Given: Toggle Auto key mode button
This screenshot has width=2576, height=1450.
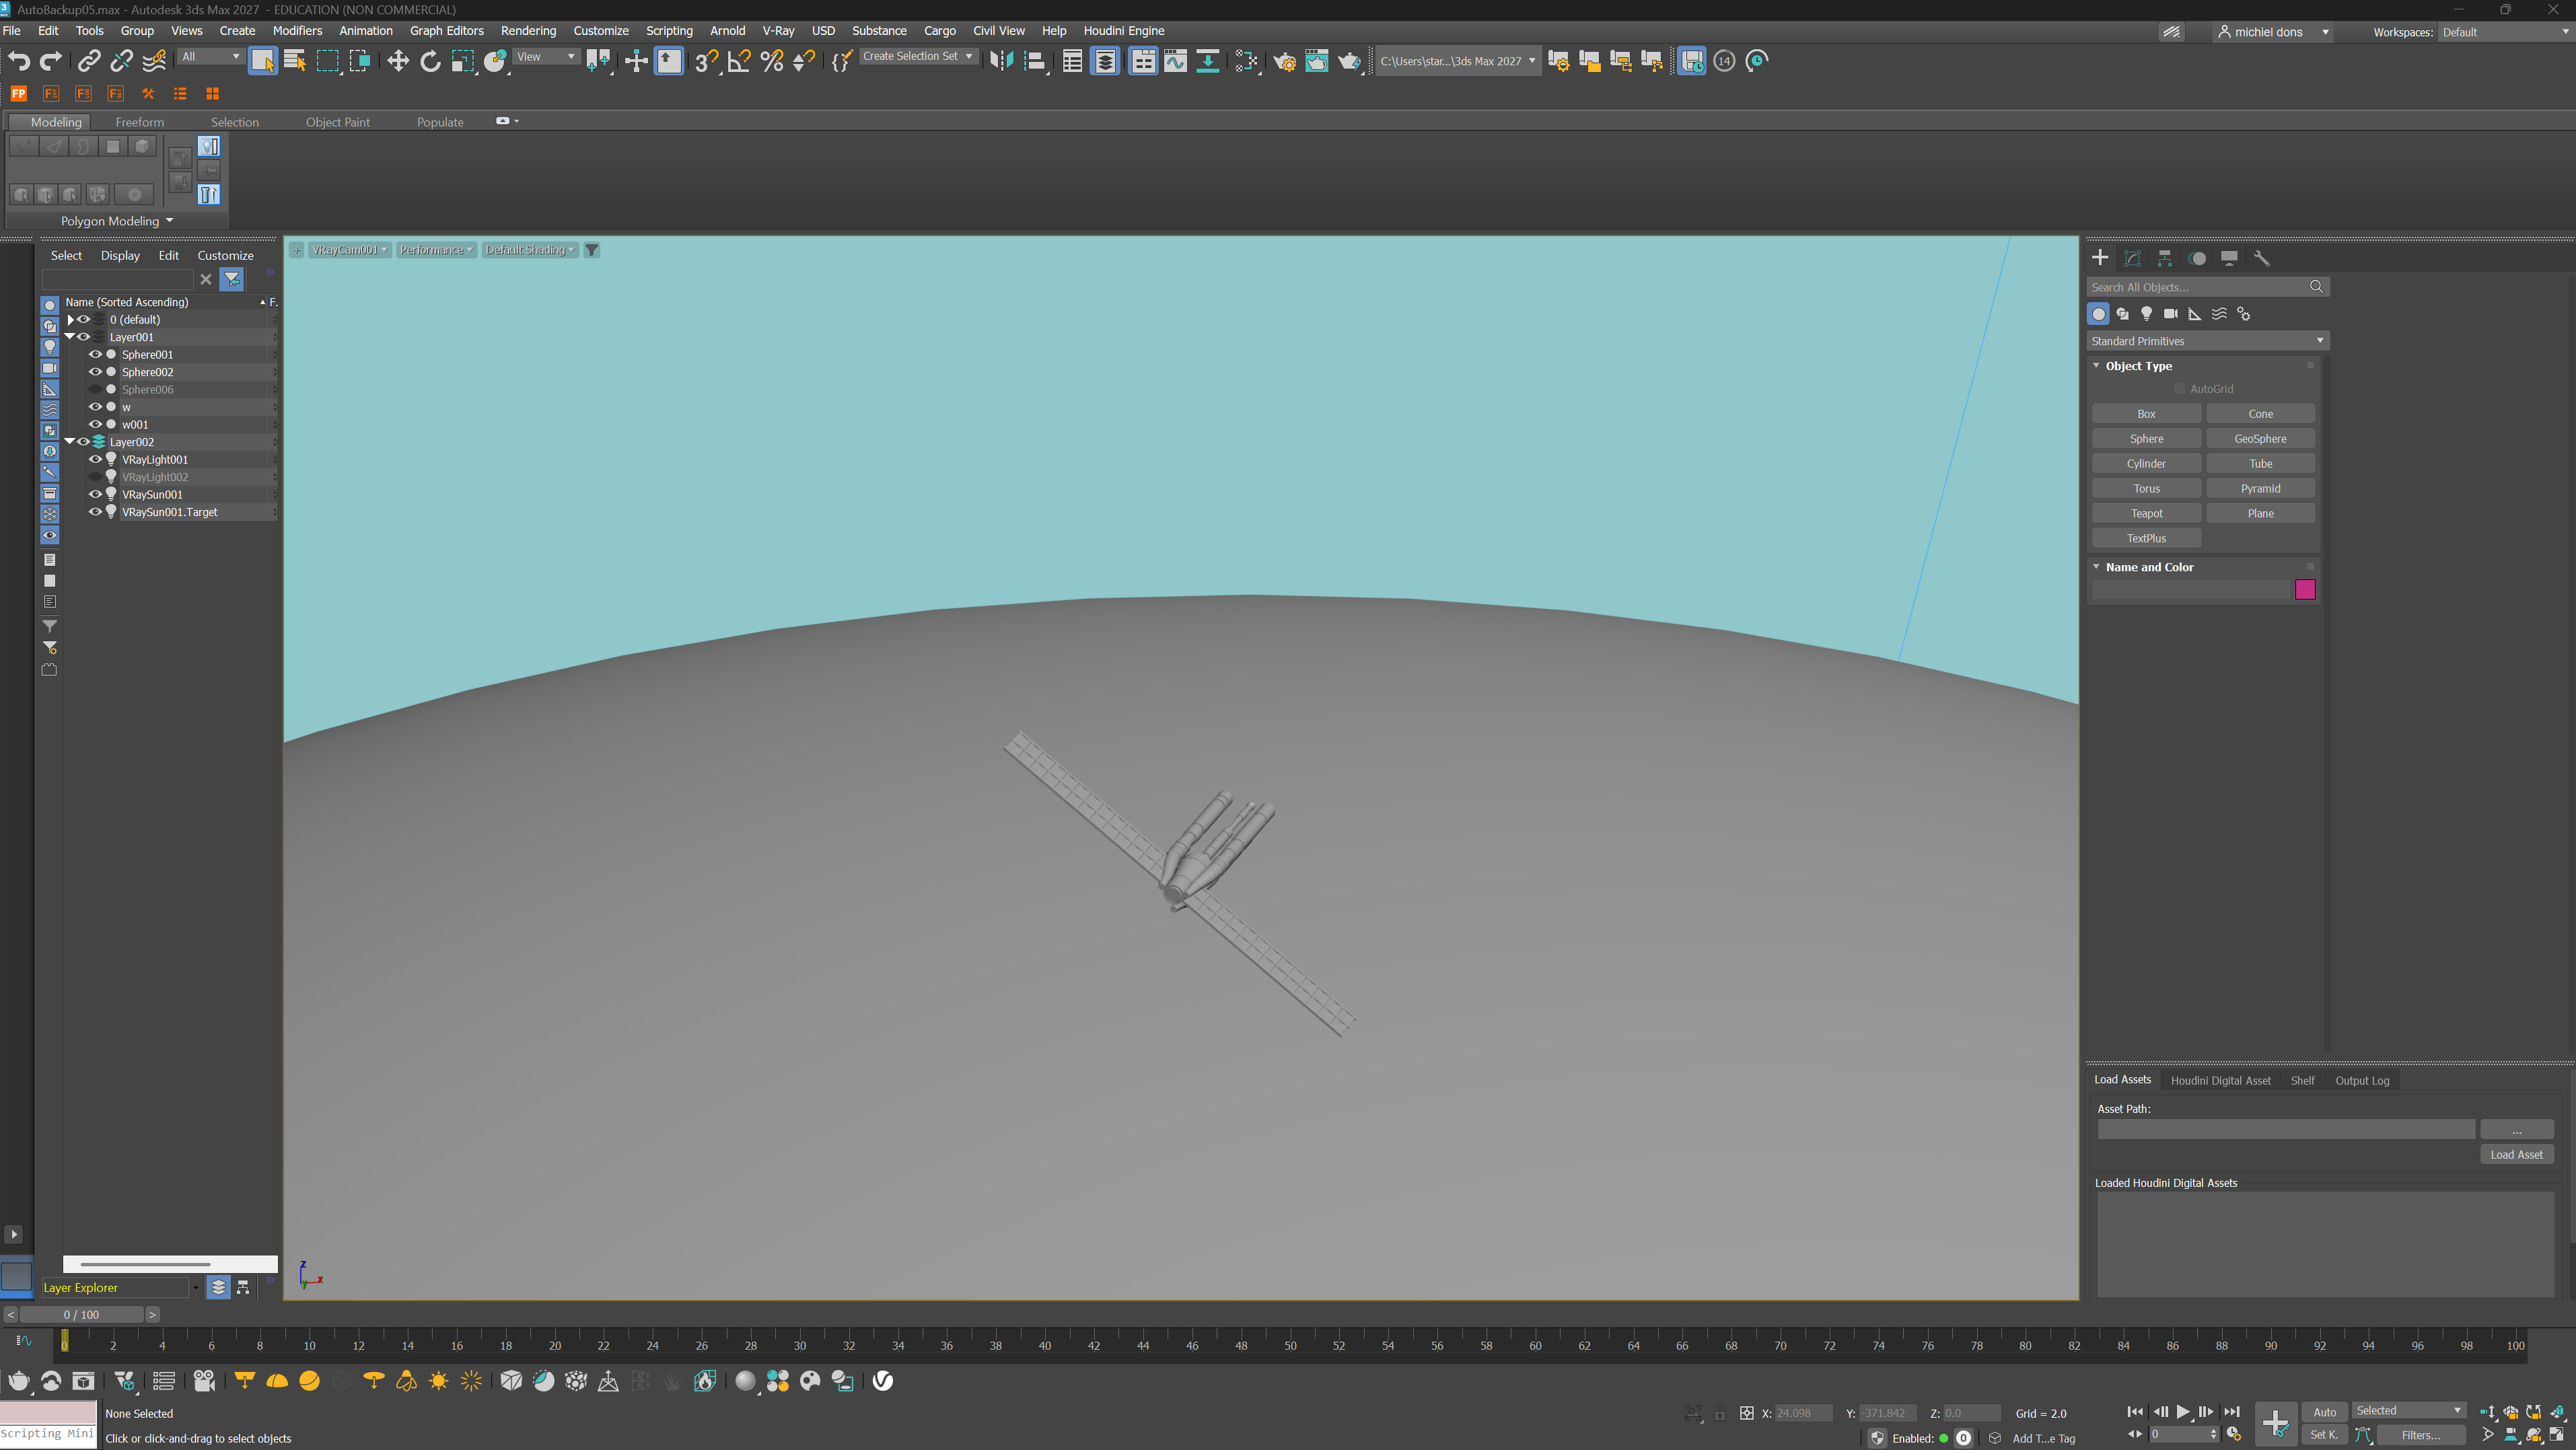Looking at the screenshot, I should click(x=2324, y=1412).
